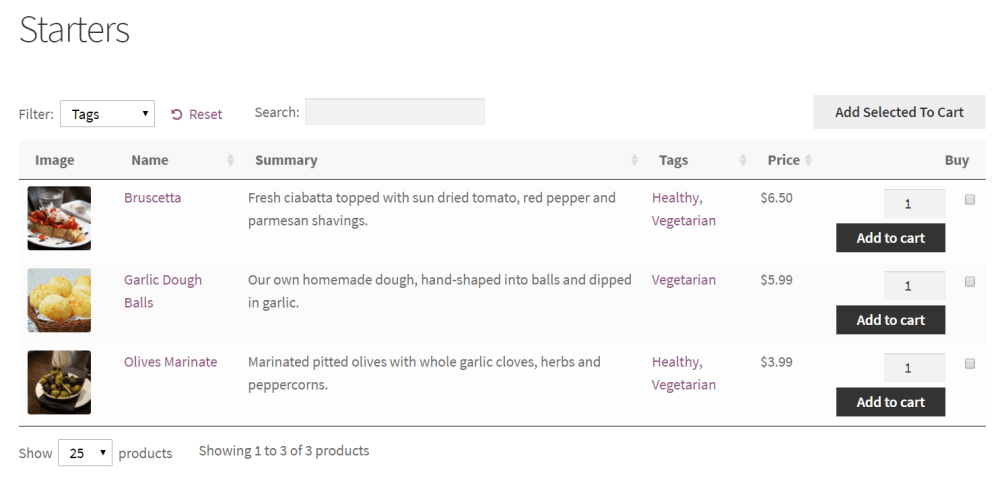
Task: Add Bruscetta to cart
Action: (x=890, y=238)
